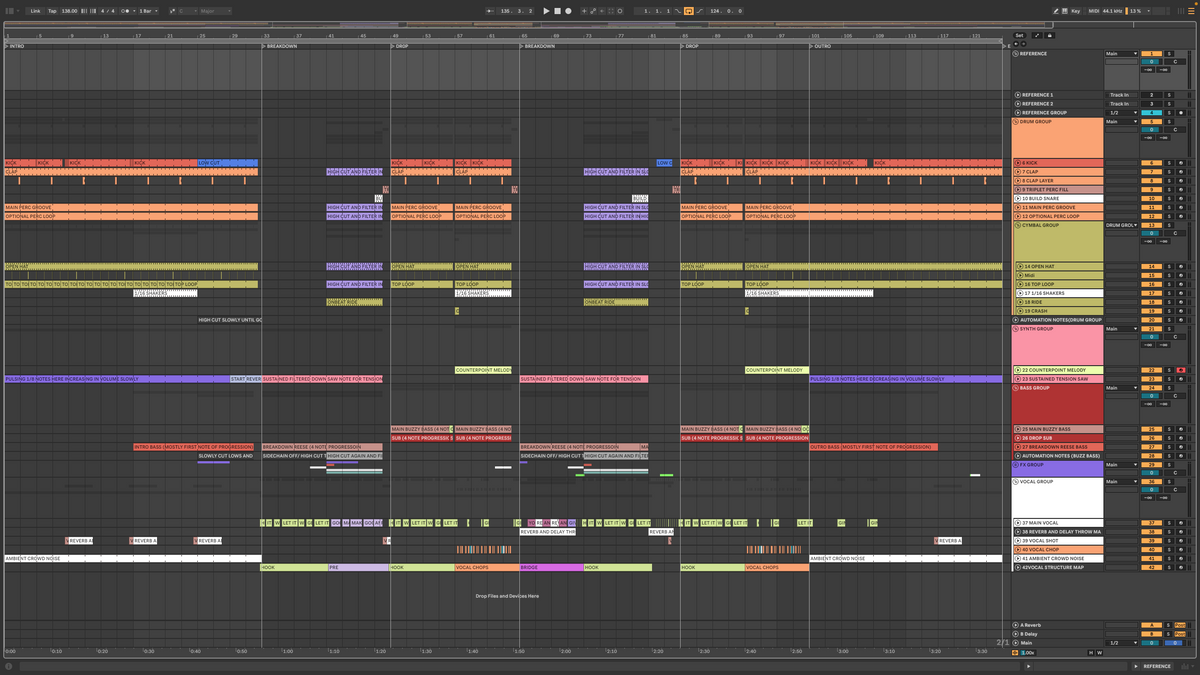This screenshot has width=1200, height=675.
Task: Click the 138.00 tempo field
Action: coord(69,11)
